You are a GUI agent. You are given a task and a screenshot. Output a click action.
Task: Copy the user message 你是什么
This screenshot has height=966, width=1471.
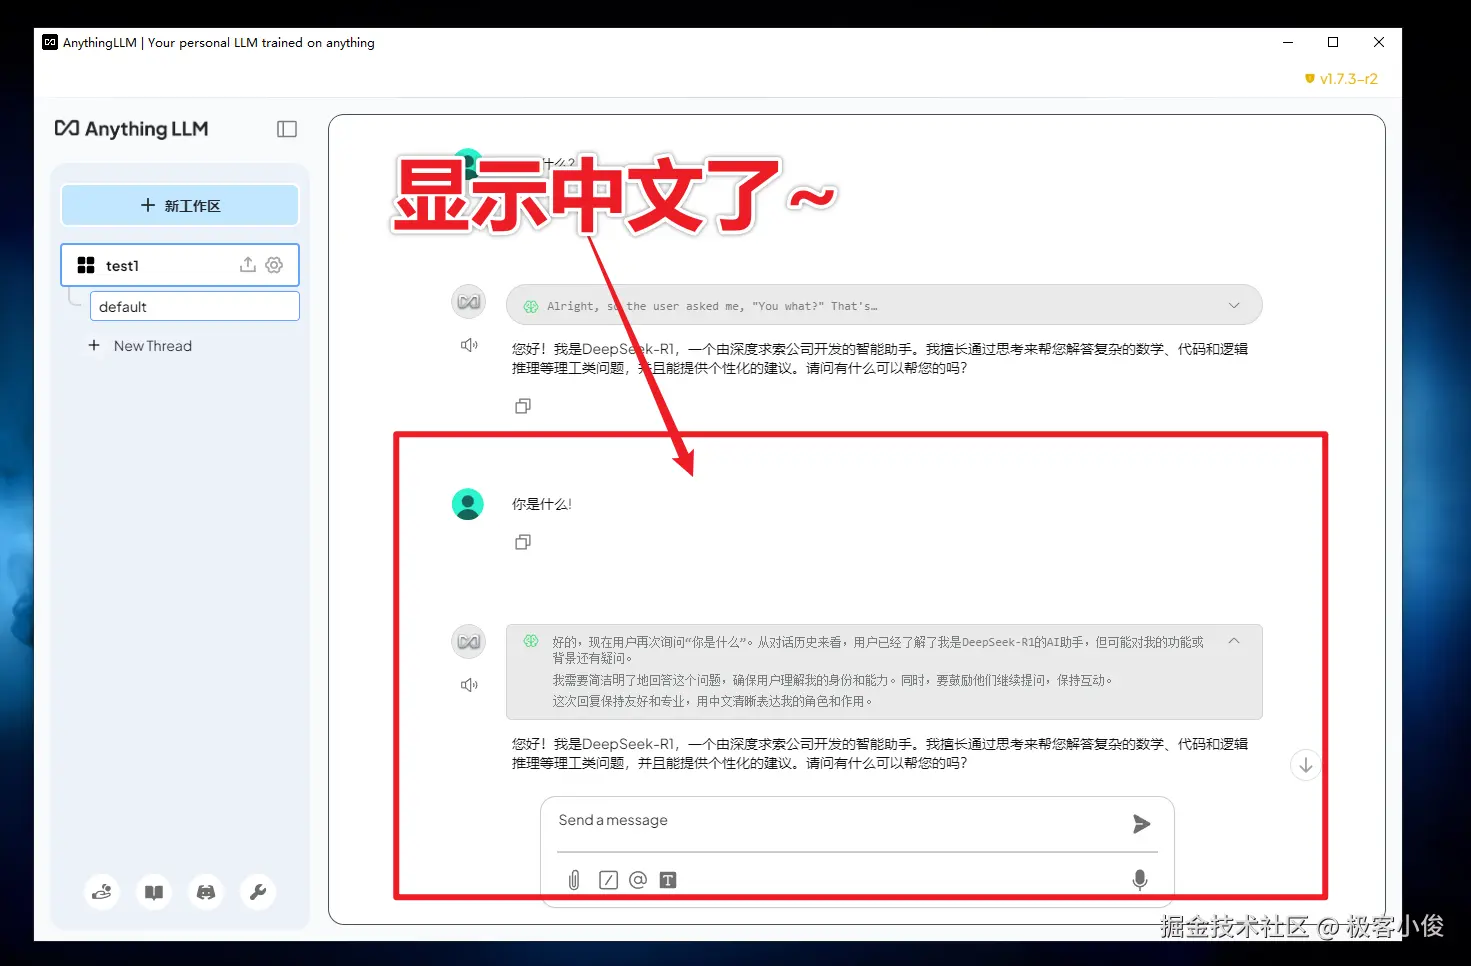pos(523,542)
